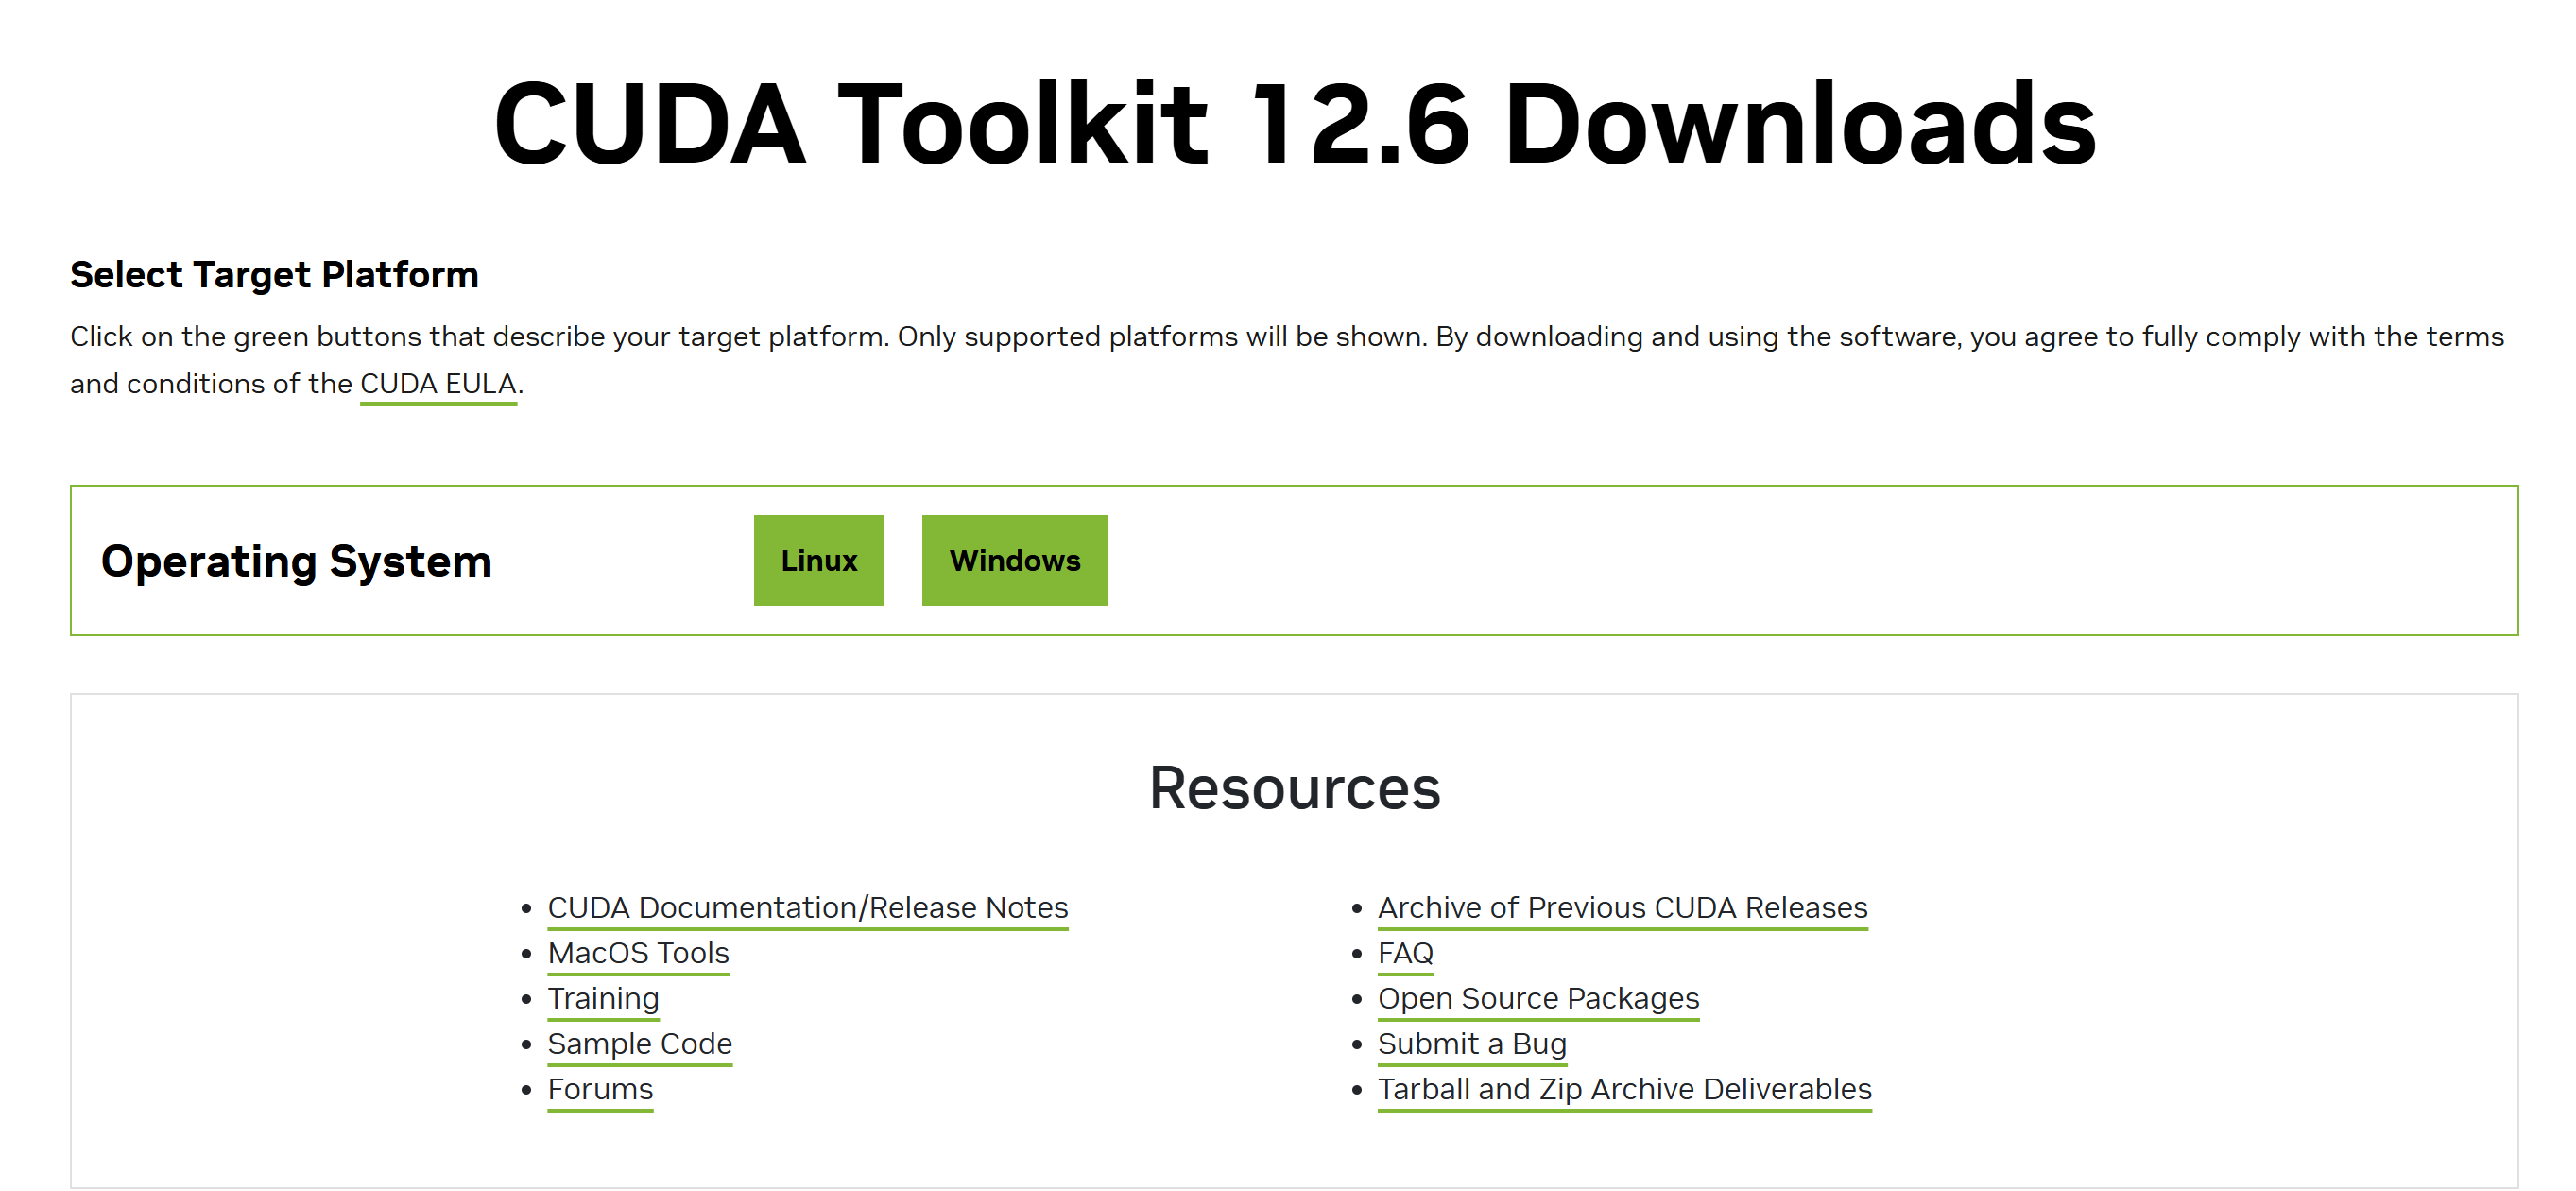The height and width of the screenshot is (1191, 2576).
Task: Open CUDA Documentation/Release Notes link
Action: coord(808,907)
